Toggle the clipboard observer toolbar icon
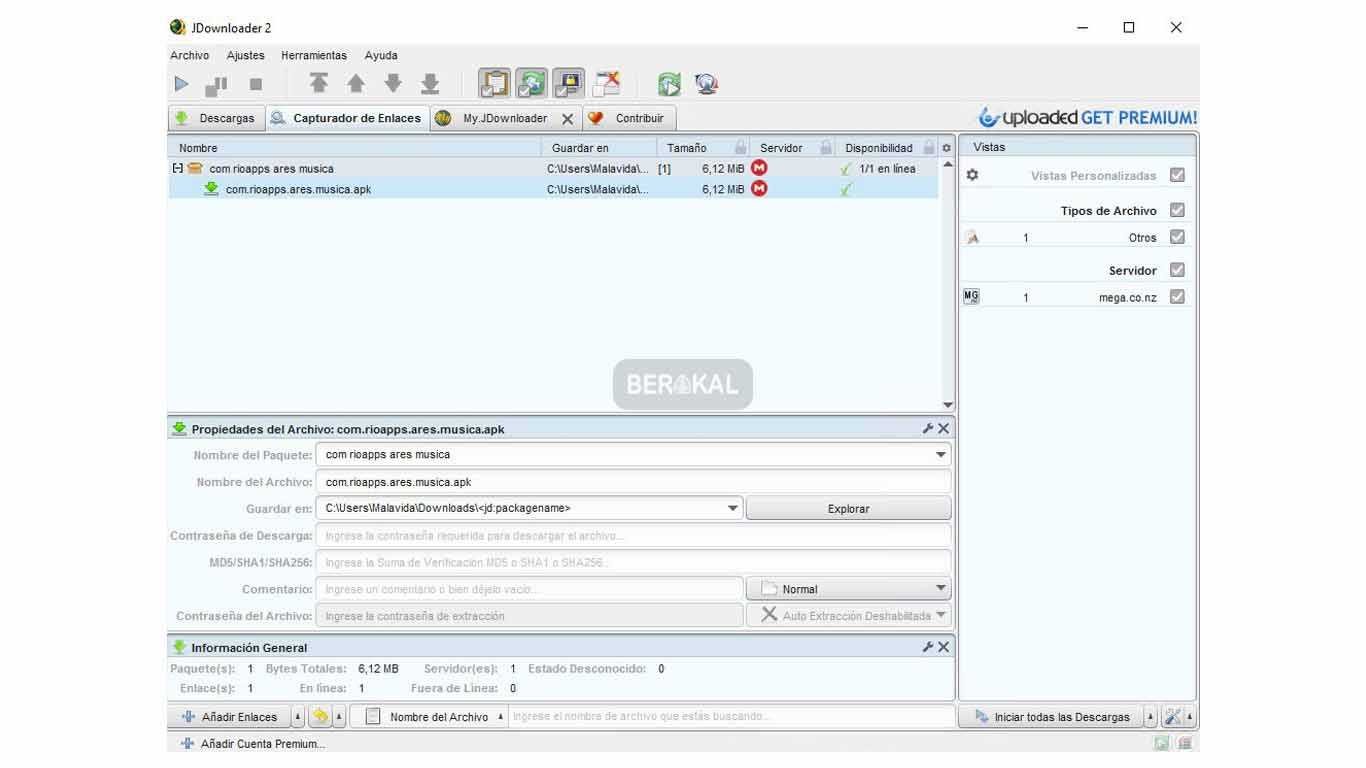The image size is (1366, 768). click(x=494, y=84)
